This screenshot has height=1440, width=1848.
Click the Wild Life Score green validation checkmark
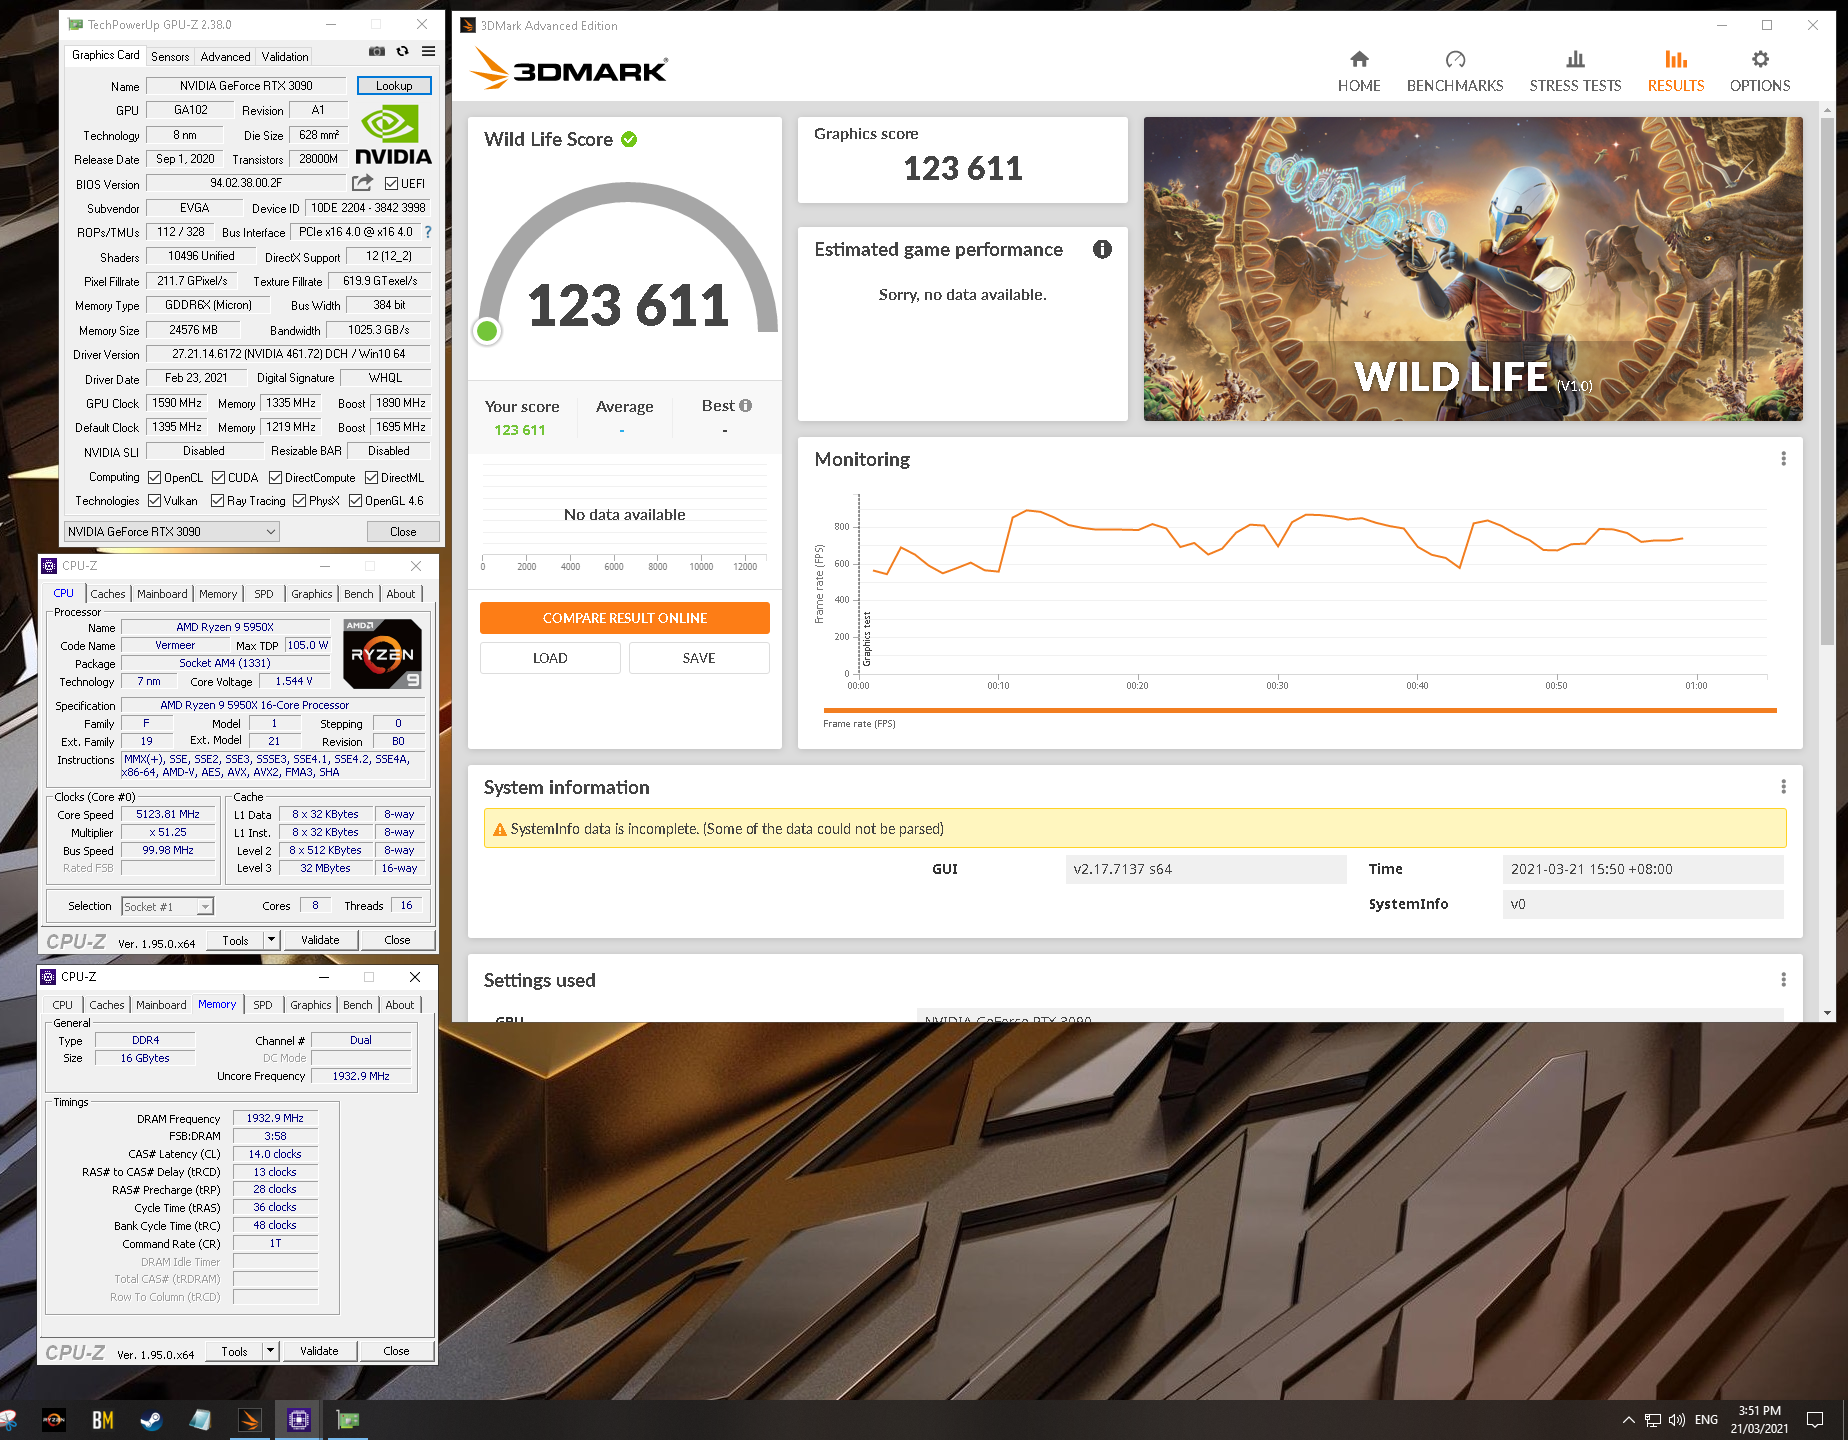point(629,139)
